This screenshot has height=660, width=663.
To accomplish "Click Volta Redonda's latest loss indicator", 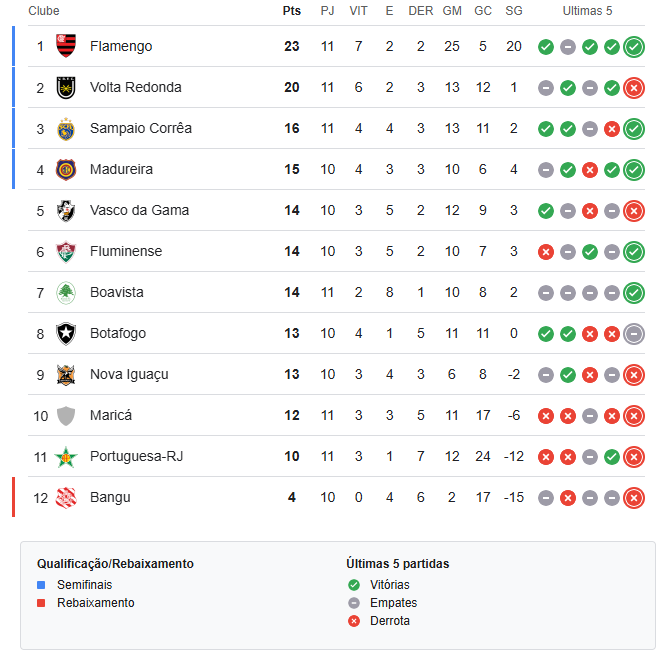I will coord(634,88).
